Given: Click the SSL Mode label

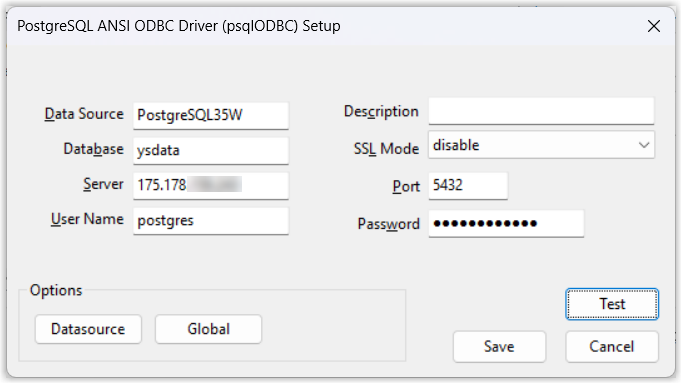Looking at the screenshot, I should [386, 149].
